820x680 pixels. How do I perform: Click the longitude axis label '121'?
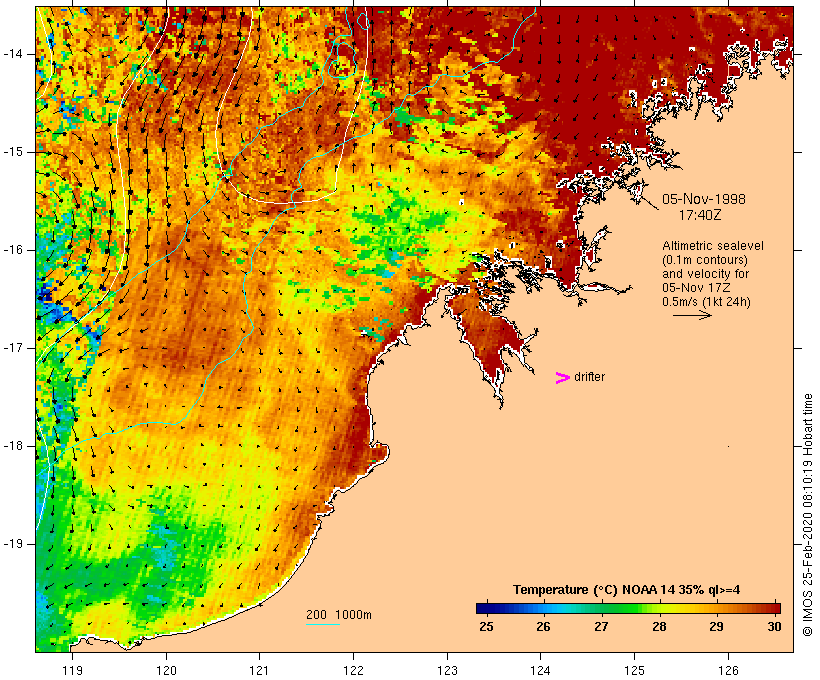click(259, 670)
